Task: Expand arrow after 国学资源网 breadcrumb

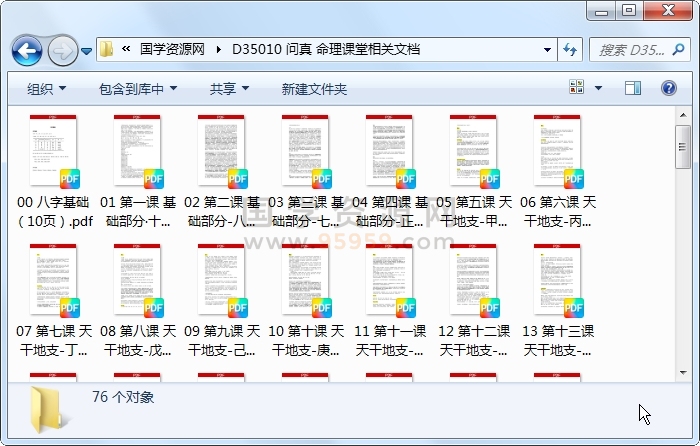Action: point(218,49)
